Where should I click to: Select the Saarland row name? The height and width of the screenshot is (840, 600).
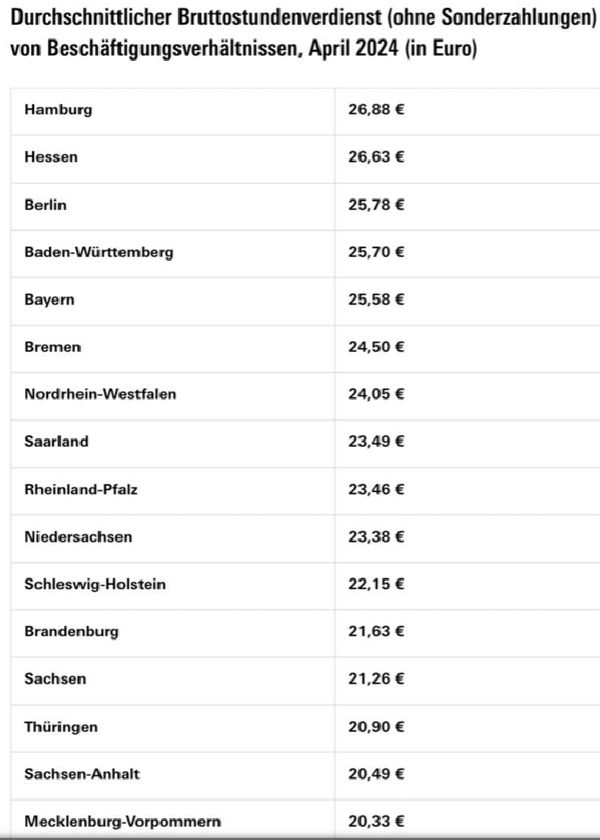click(57, 442)
